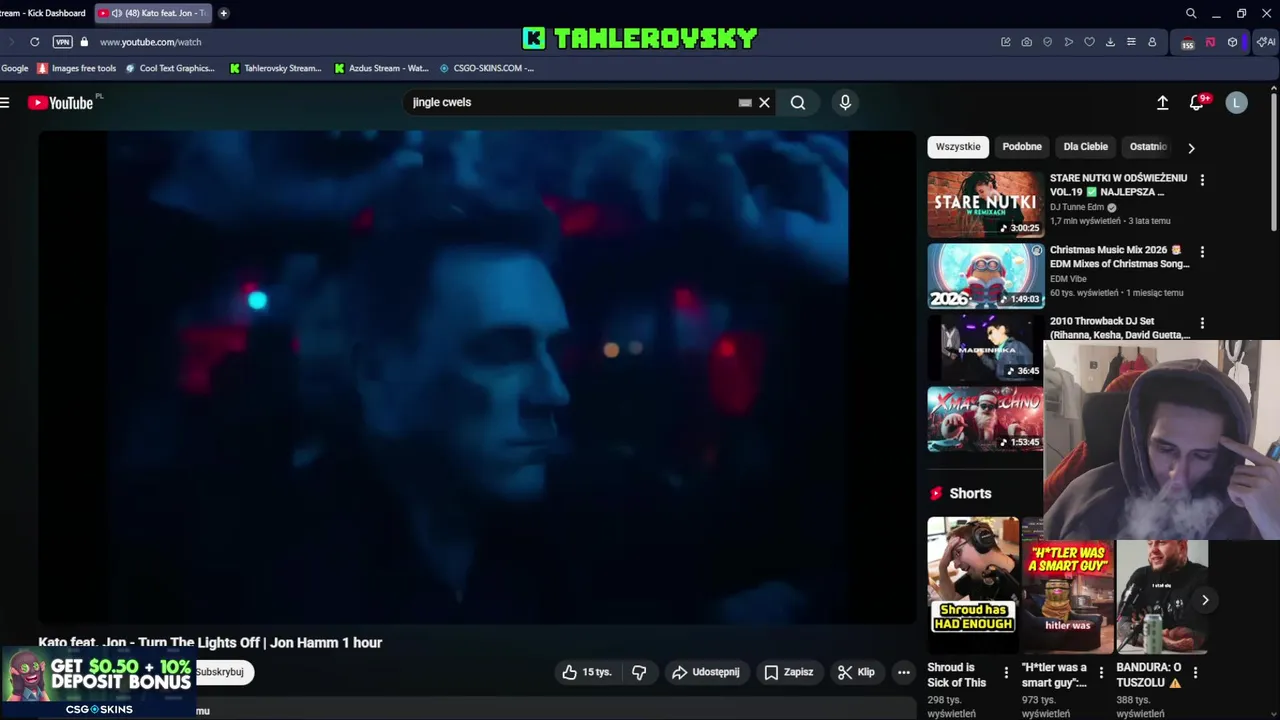Toggle the browser VPN badge
Screen dimensions: 1280x720
click(62, 42)
